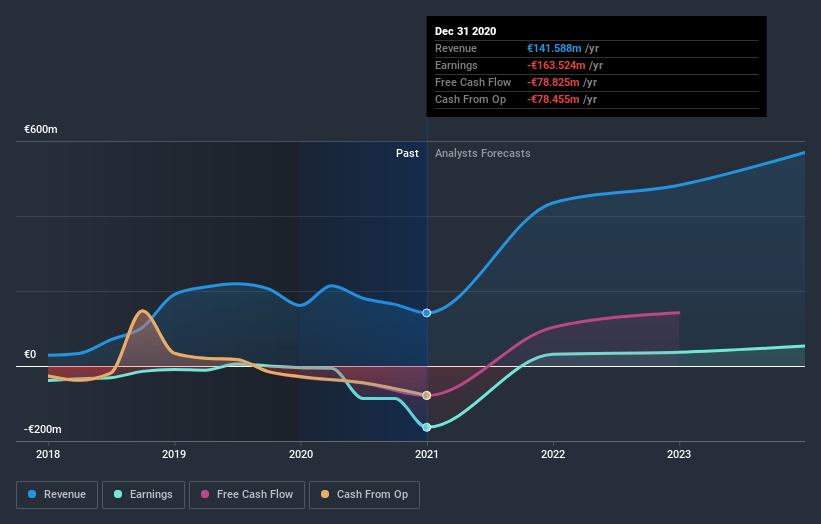Screen dimensions: 821x524
Task: Click the -€163.524m earnings value
Action: [x=556, y=65]
